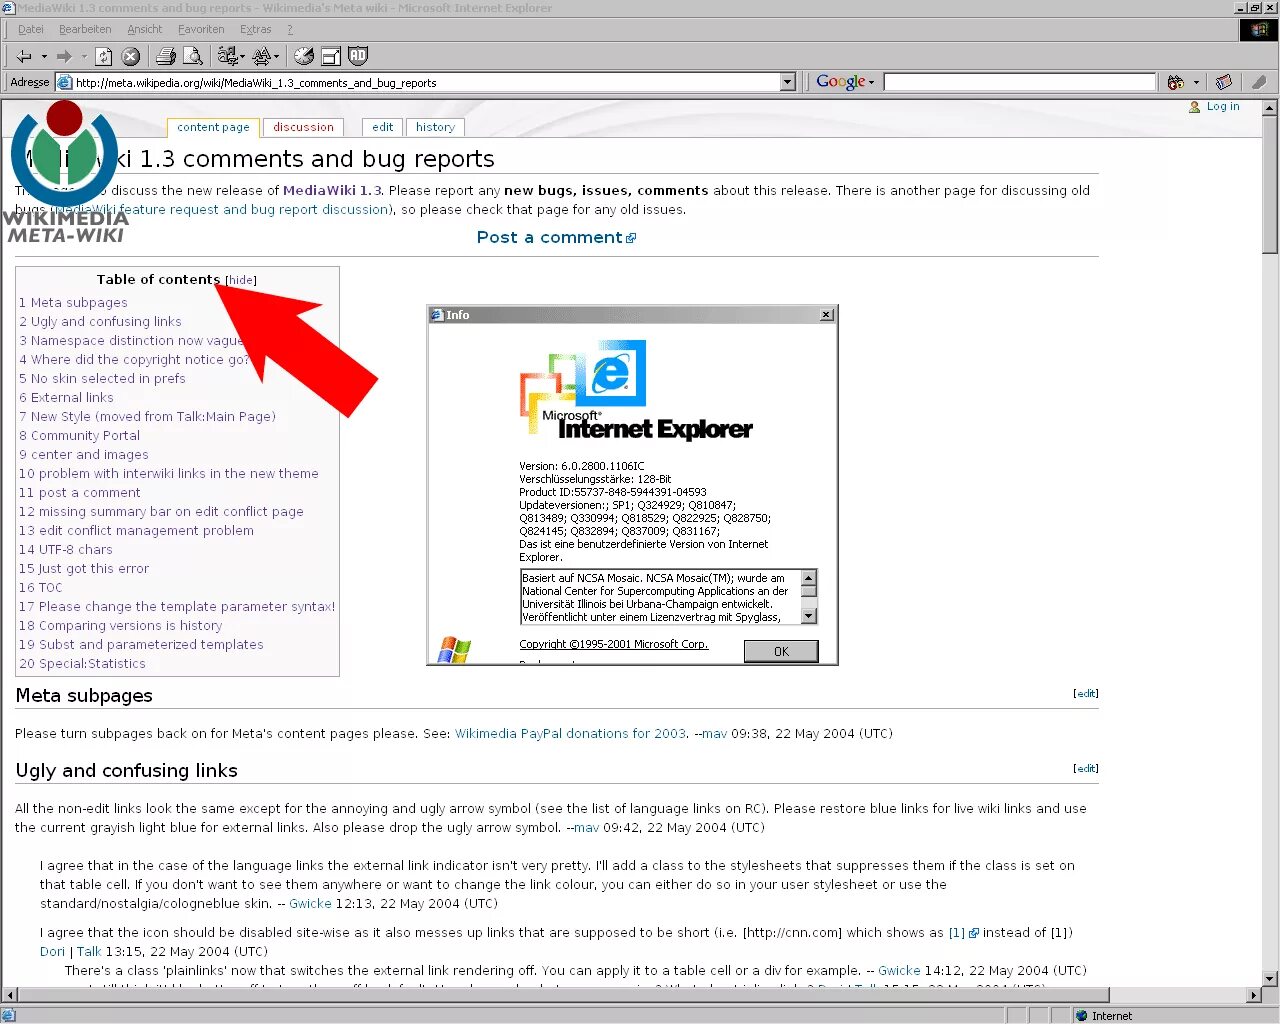Click OK in the Info dialog
The height and width of the screenshot is (1024, 1280).
click(781, 651)
